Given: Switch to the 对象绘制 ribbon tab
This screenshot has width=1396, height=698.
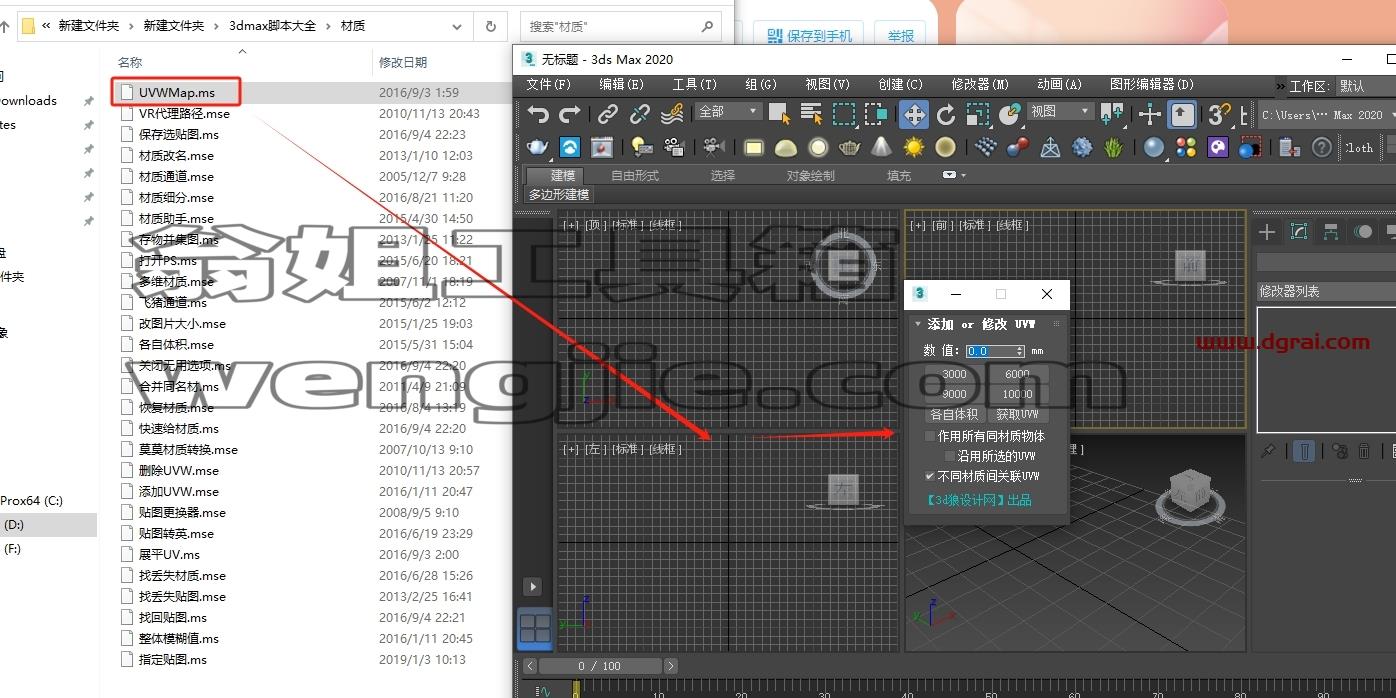Looking at the screenshot, I should pos(810,176).
